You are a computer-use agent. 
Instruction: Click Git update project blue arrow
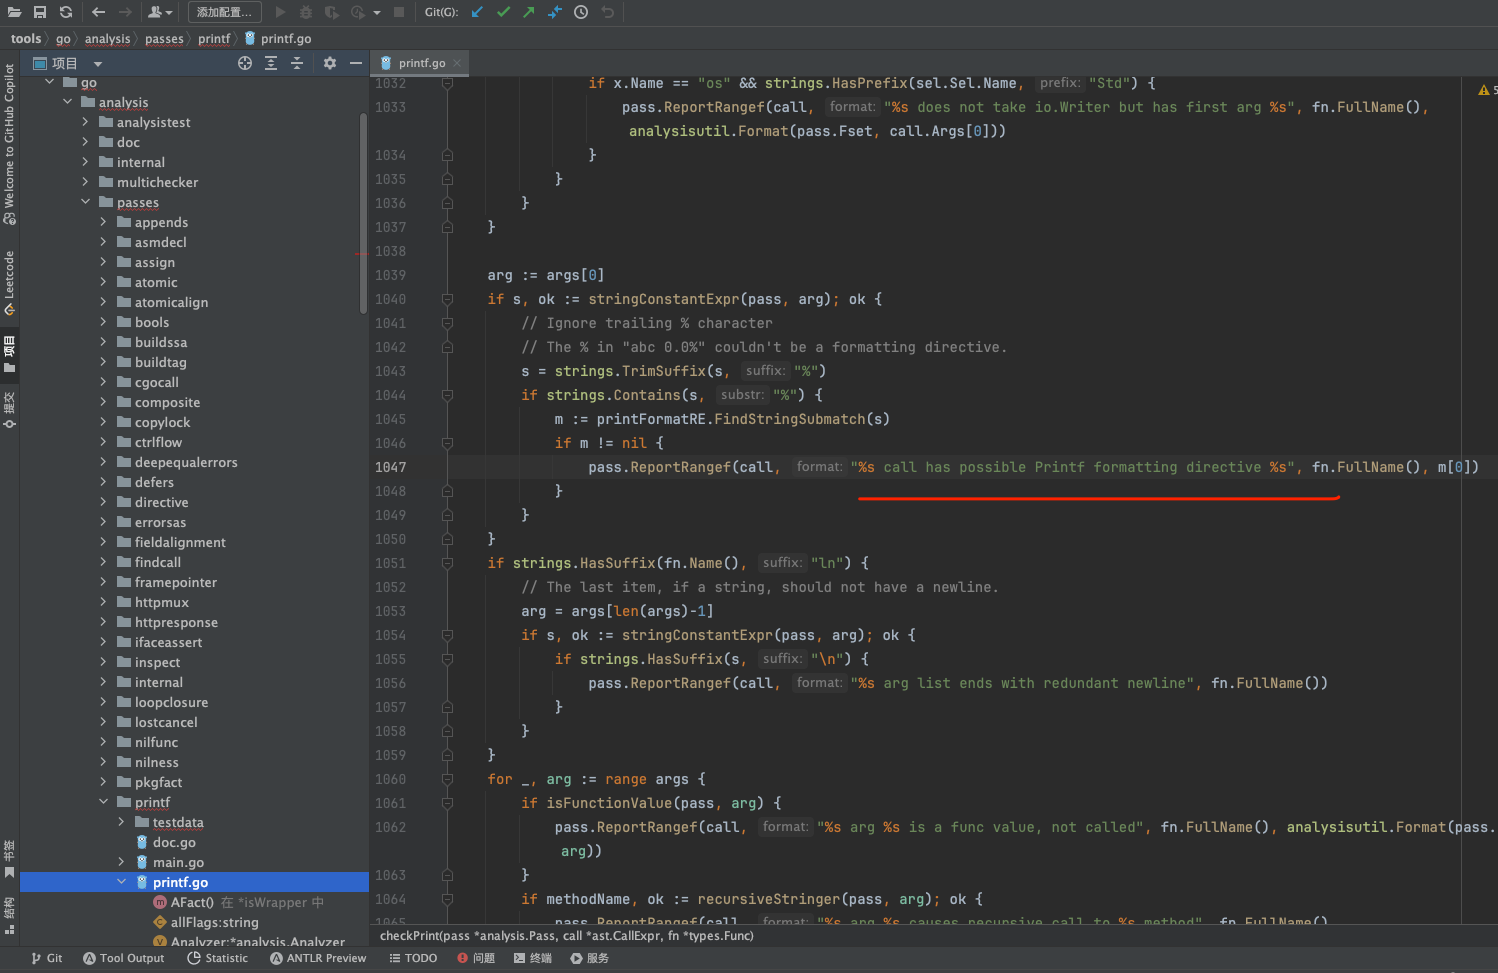[477, 12]
